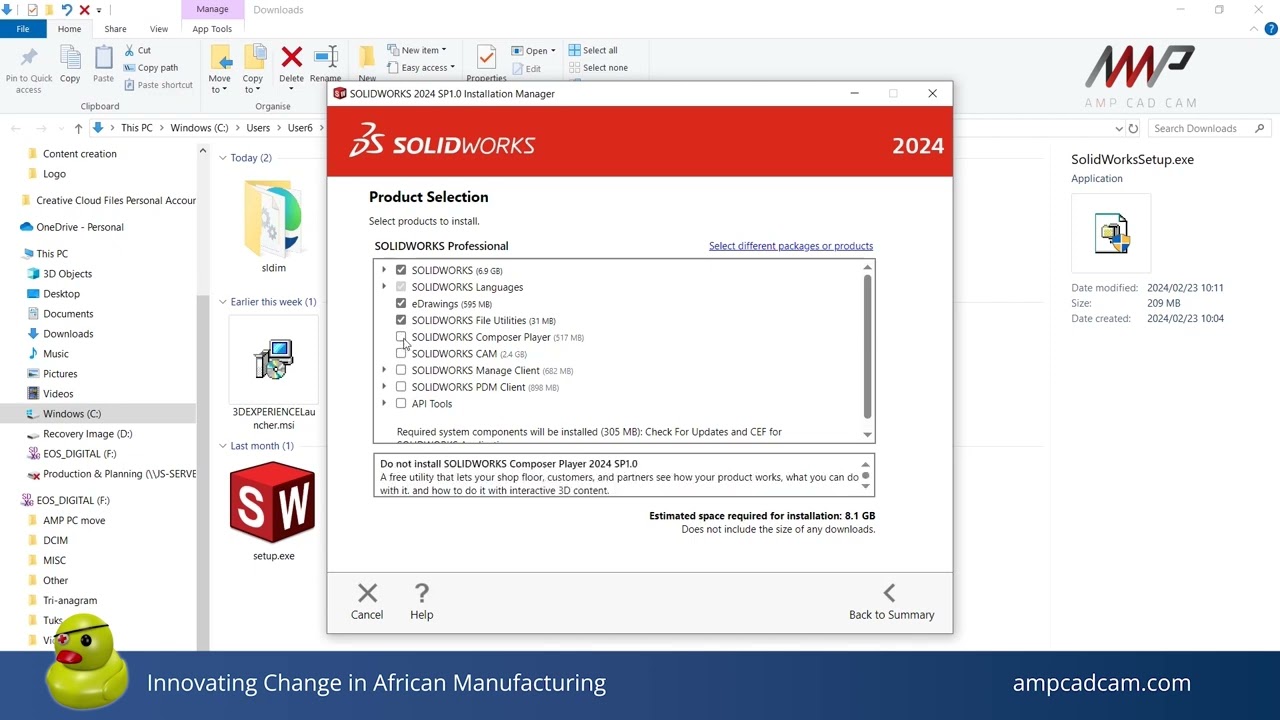Click Pin to Quick access icon
Screen dimensions: 1280x720
click(29, 58)
